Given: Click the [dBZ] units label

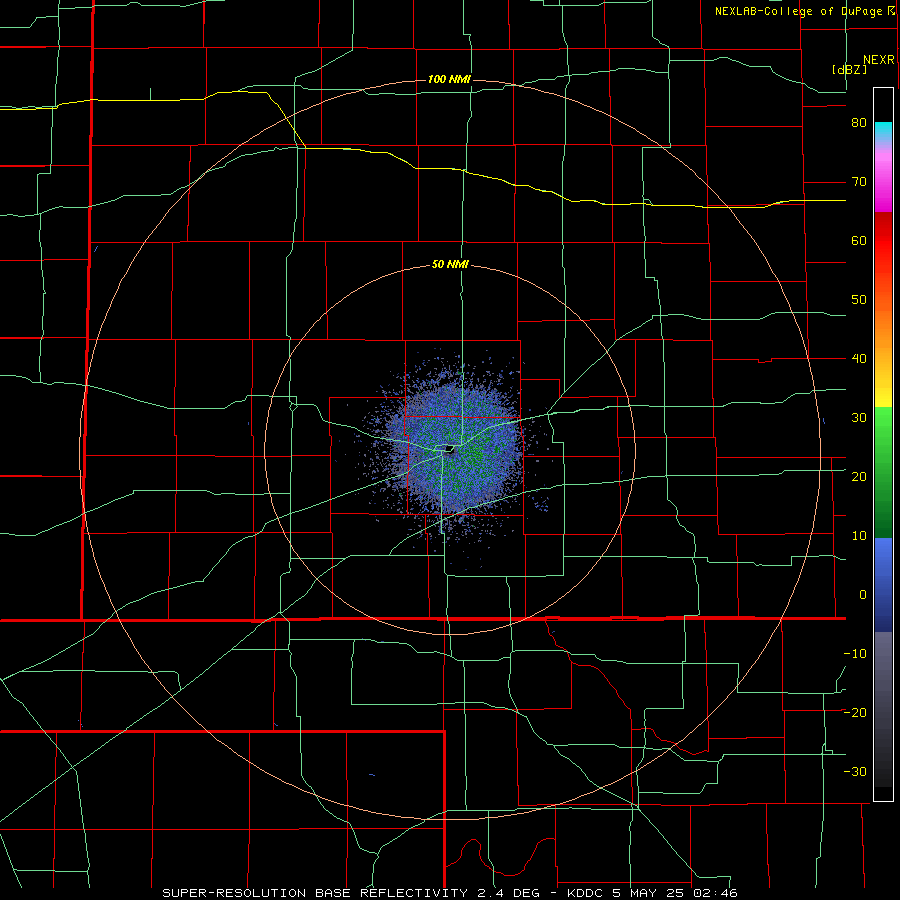Looking at the screenshot, I should (849, 69).
